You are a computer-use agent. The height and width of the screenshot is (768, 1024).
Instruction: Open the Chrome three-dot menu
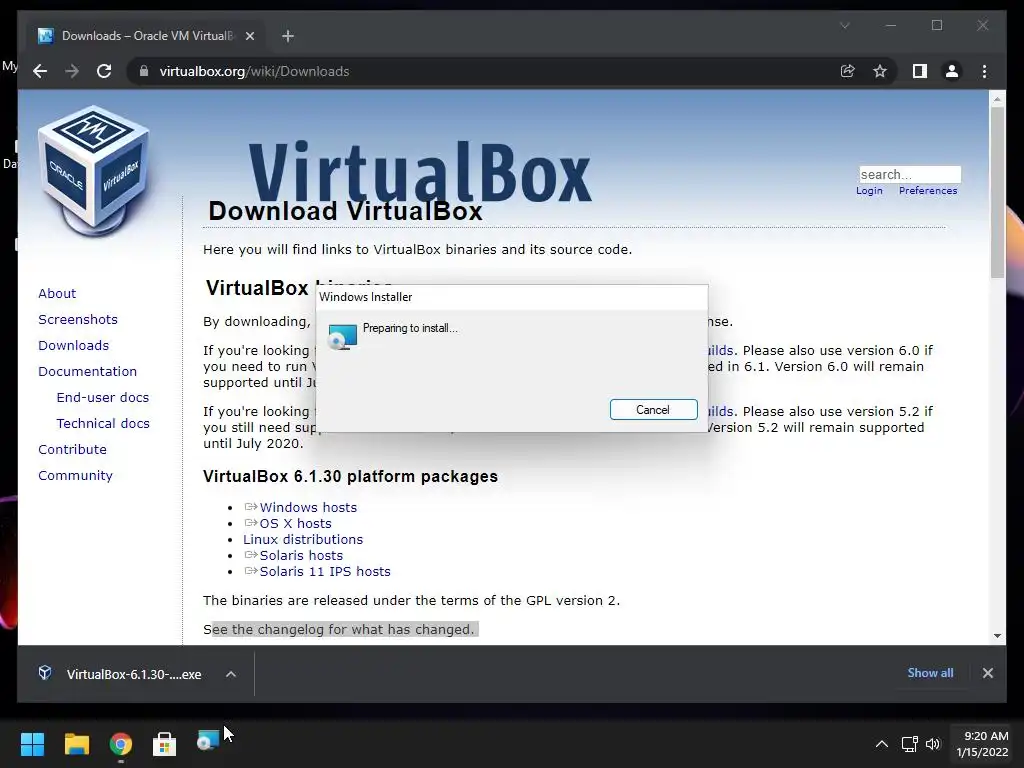(x=984, y=71)
